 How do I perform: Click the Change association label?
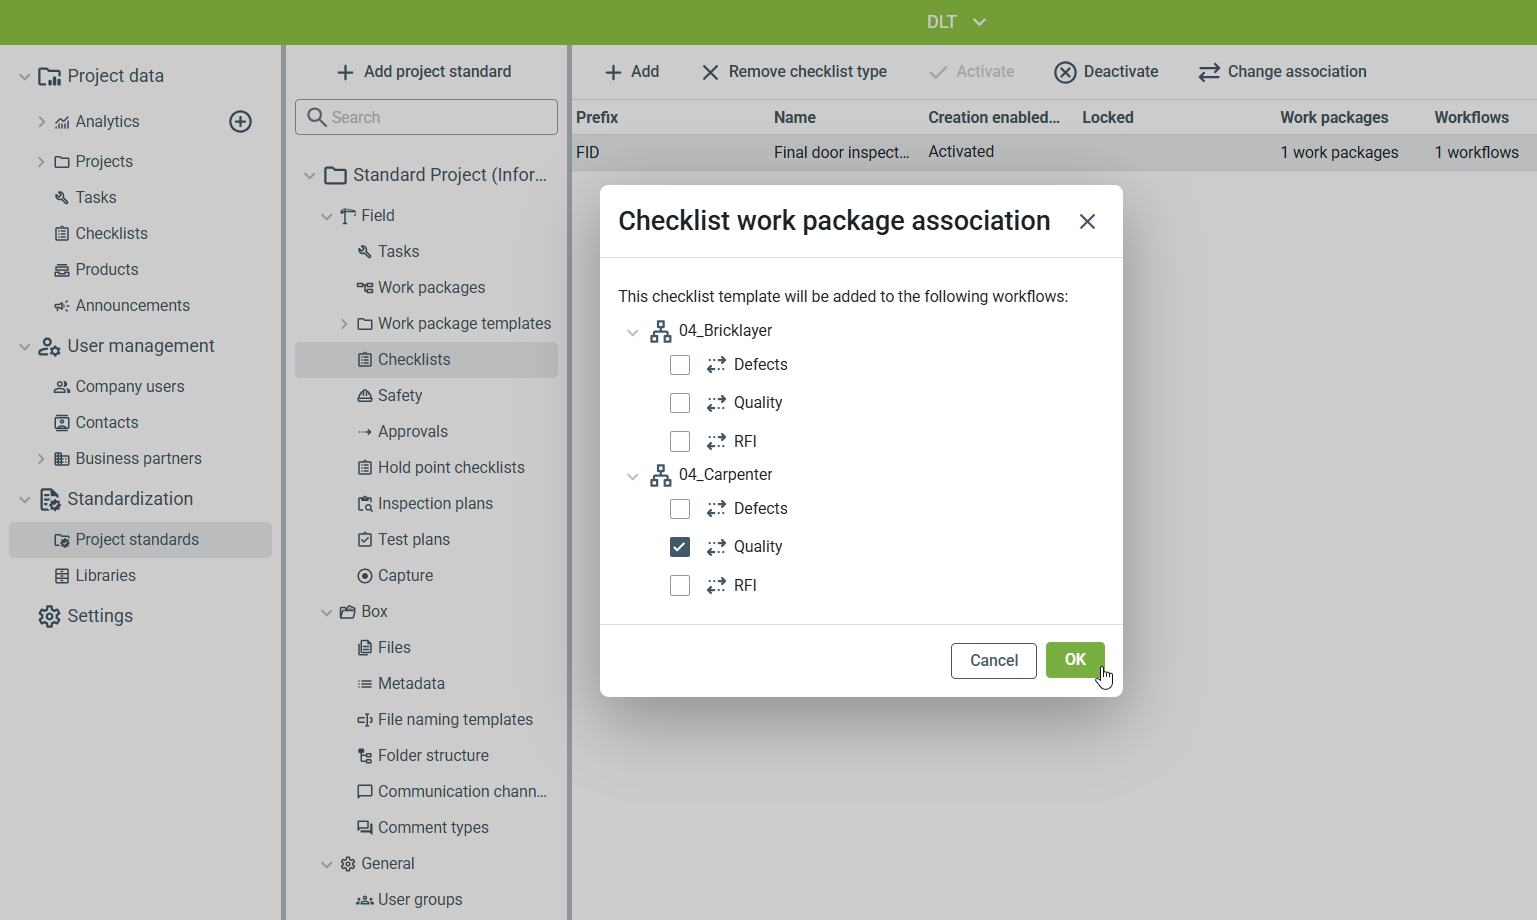tap(1297, 72)
